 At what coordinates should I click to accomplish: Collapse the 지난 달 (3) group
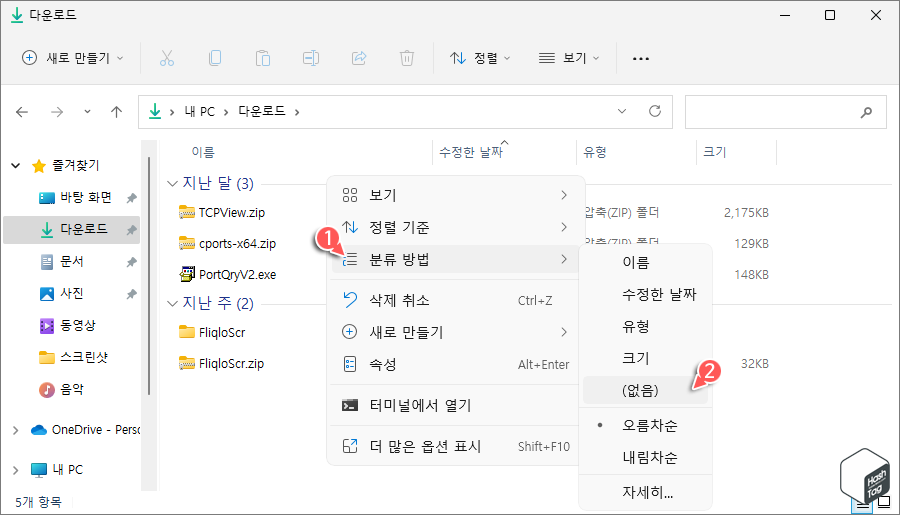172,184
